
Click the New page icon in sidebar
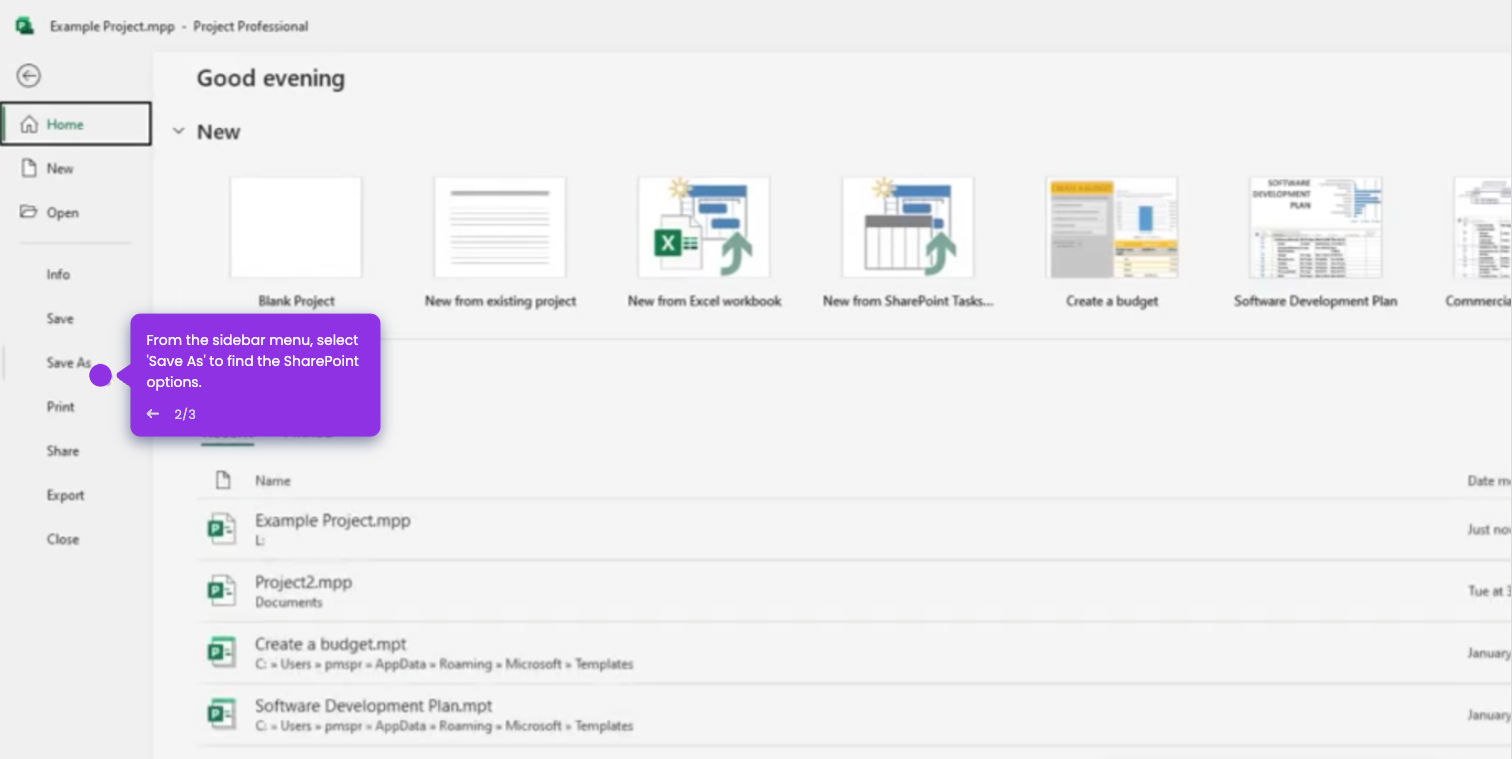[29, 168]
